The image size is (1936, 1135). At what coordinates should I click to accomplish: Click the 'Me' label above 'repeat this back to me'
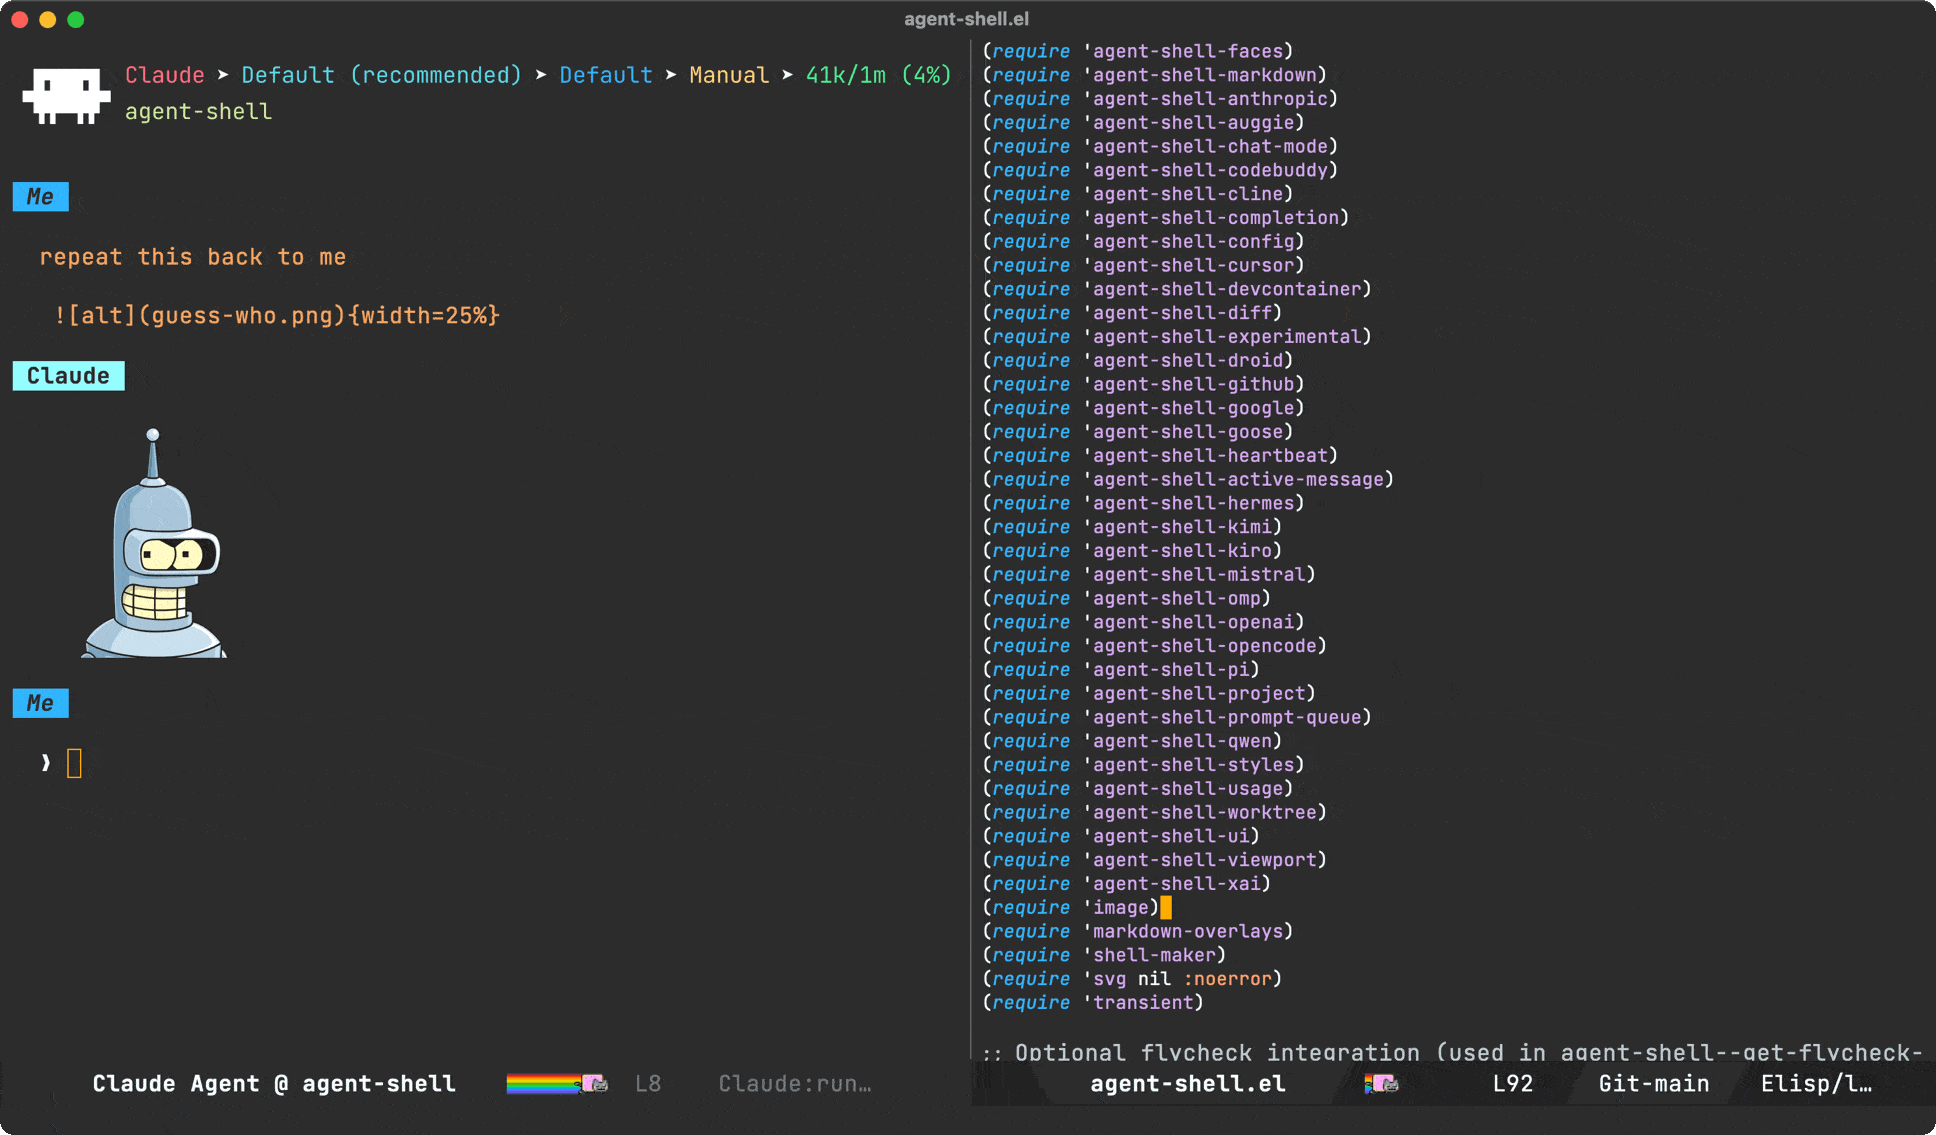(x=41, y=197)
